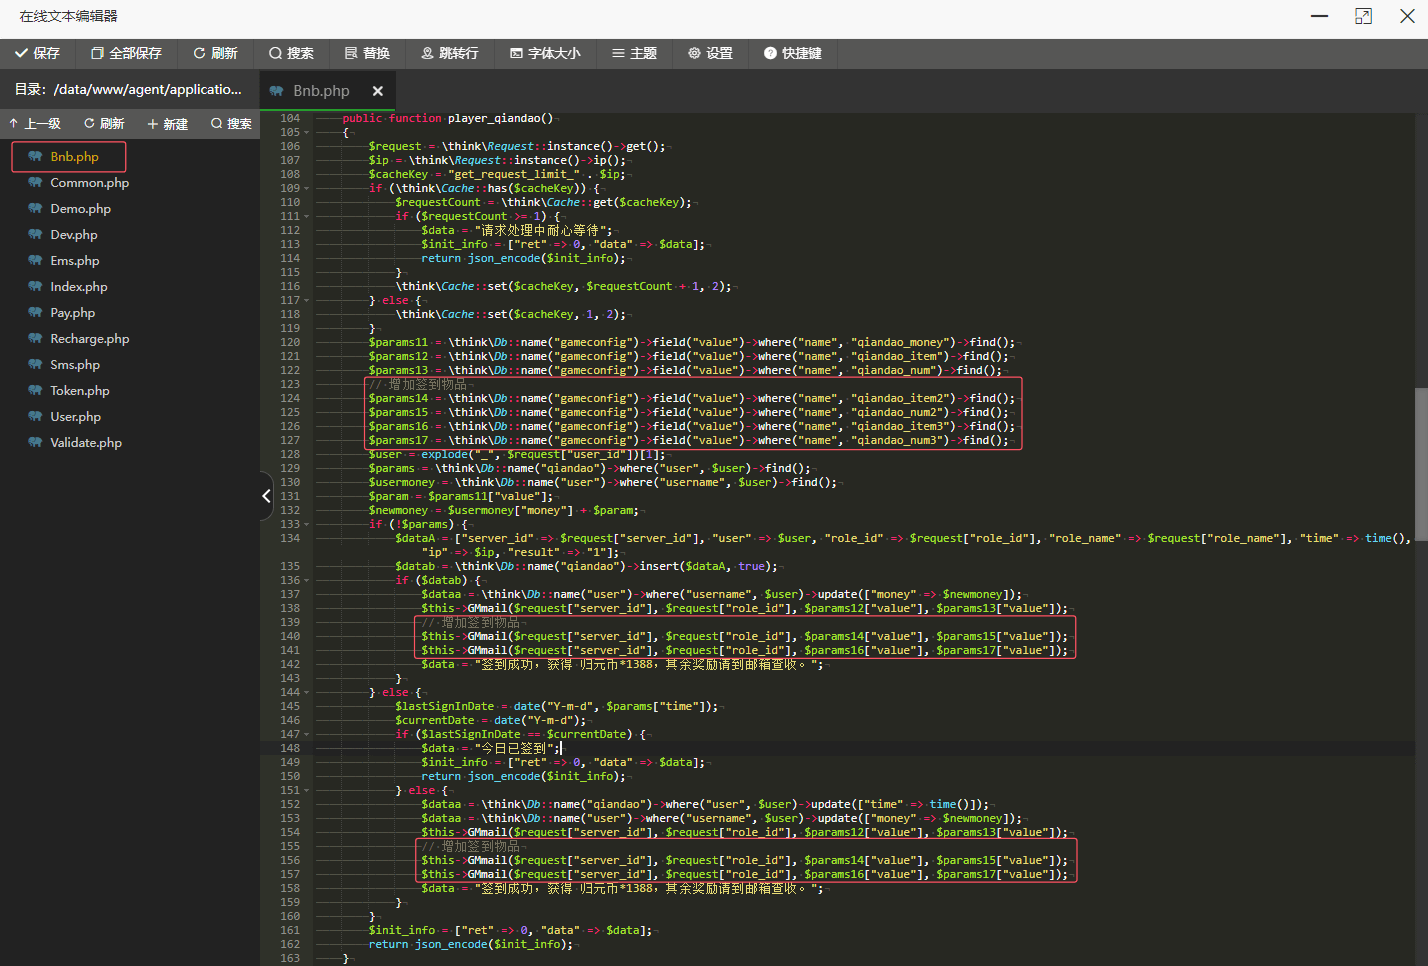Click the Save (保存) toolbar button
The width and height of the screenshot is (1428, 966).
[38, 53]
